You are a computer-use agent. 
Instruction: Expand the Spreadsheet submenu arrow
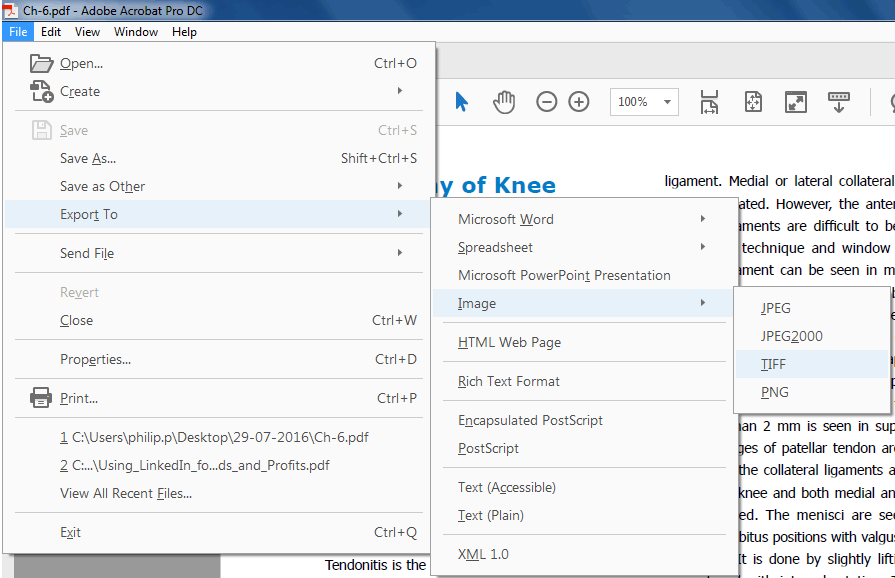point(703,246)
